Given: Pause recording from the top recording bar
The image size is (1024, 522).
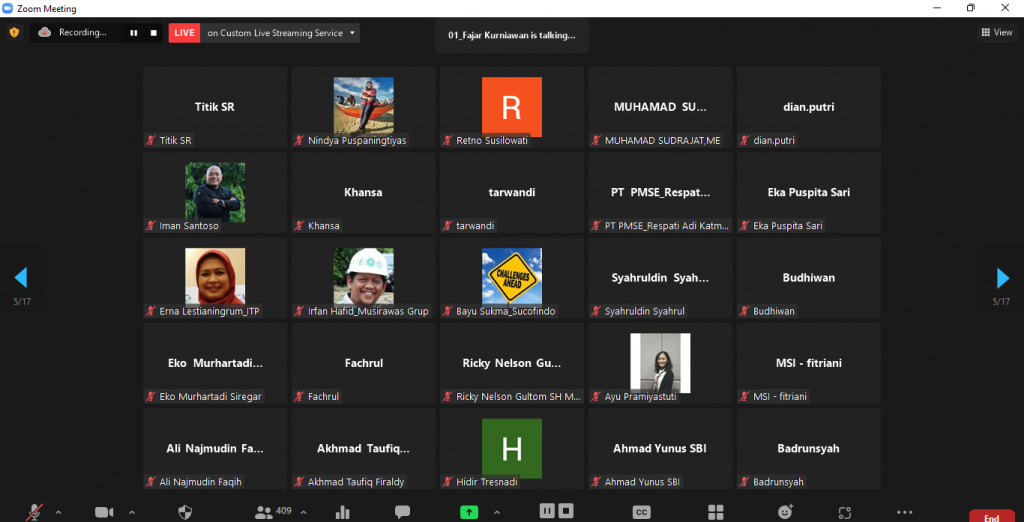Looking at the screenshot, I should pyautogui.click(x=133, y=33).
